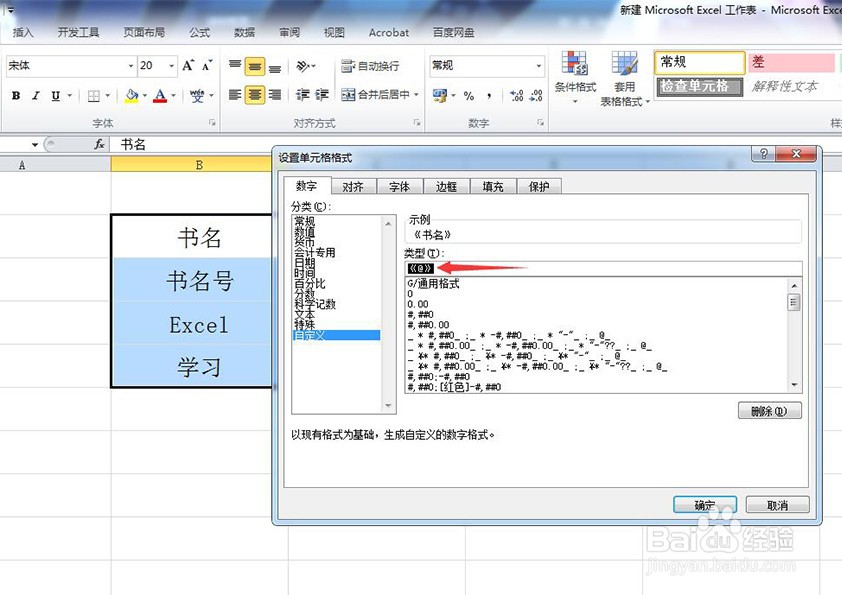Decrease decimal places
The height and width of the screenshot is (595, 842).
[536, 96]
